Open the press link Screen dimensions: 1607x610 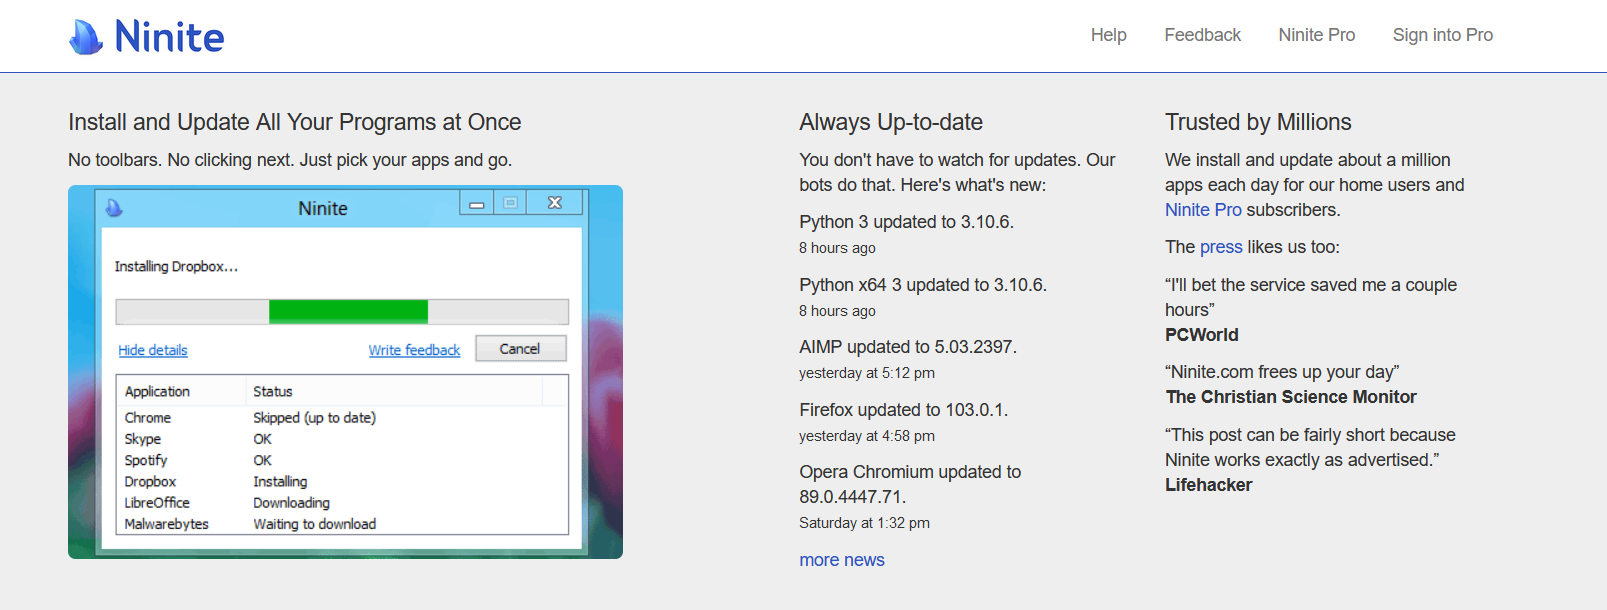(1221, 247)
